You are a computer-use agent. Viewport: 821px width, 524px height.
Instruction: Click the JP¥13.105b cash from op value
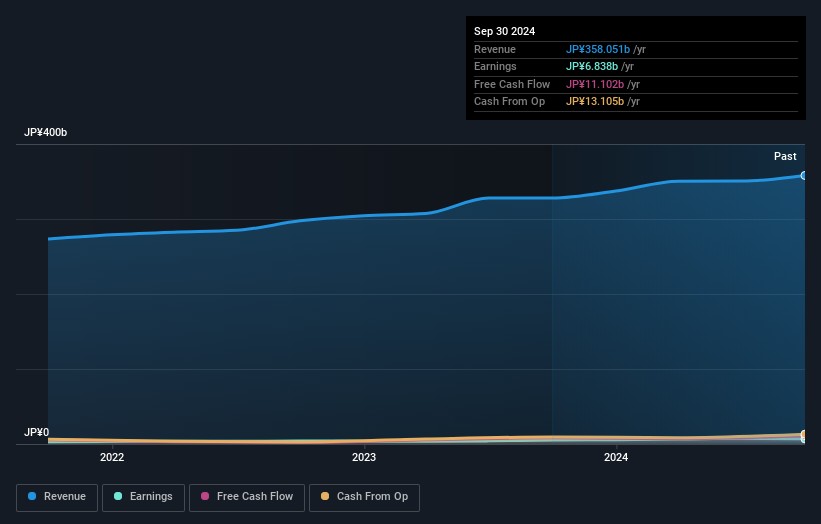point(596,102)
